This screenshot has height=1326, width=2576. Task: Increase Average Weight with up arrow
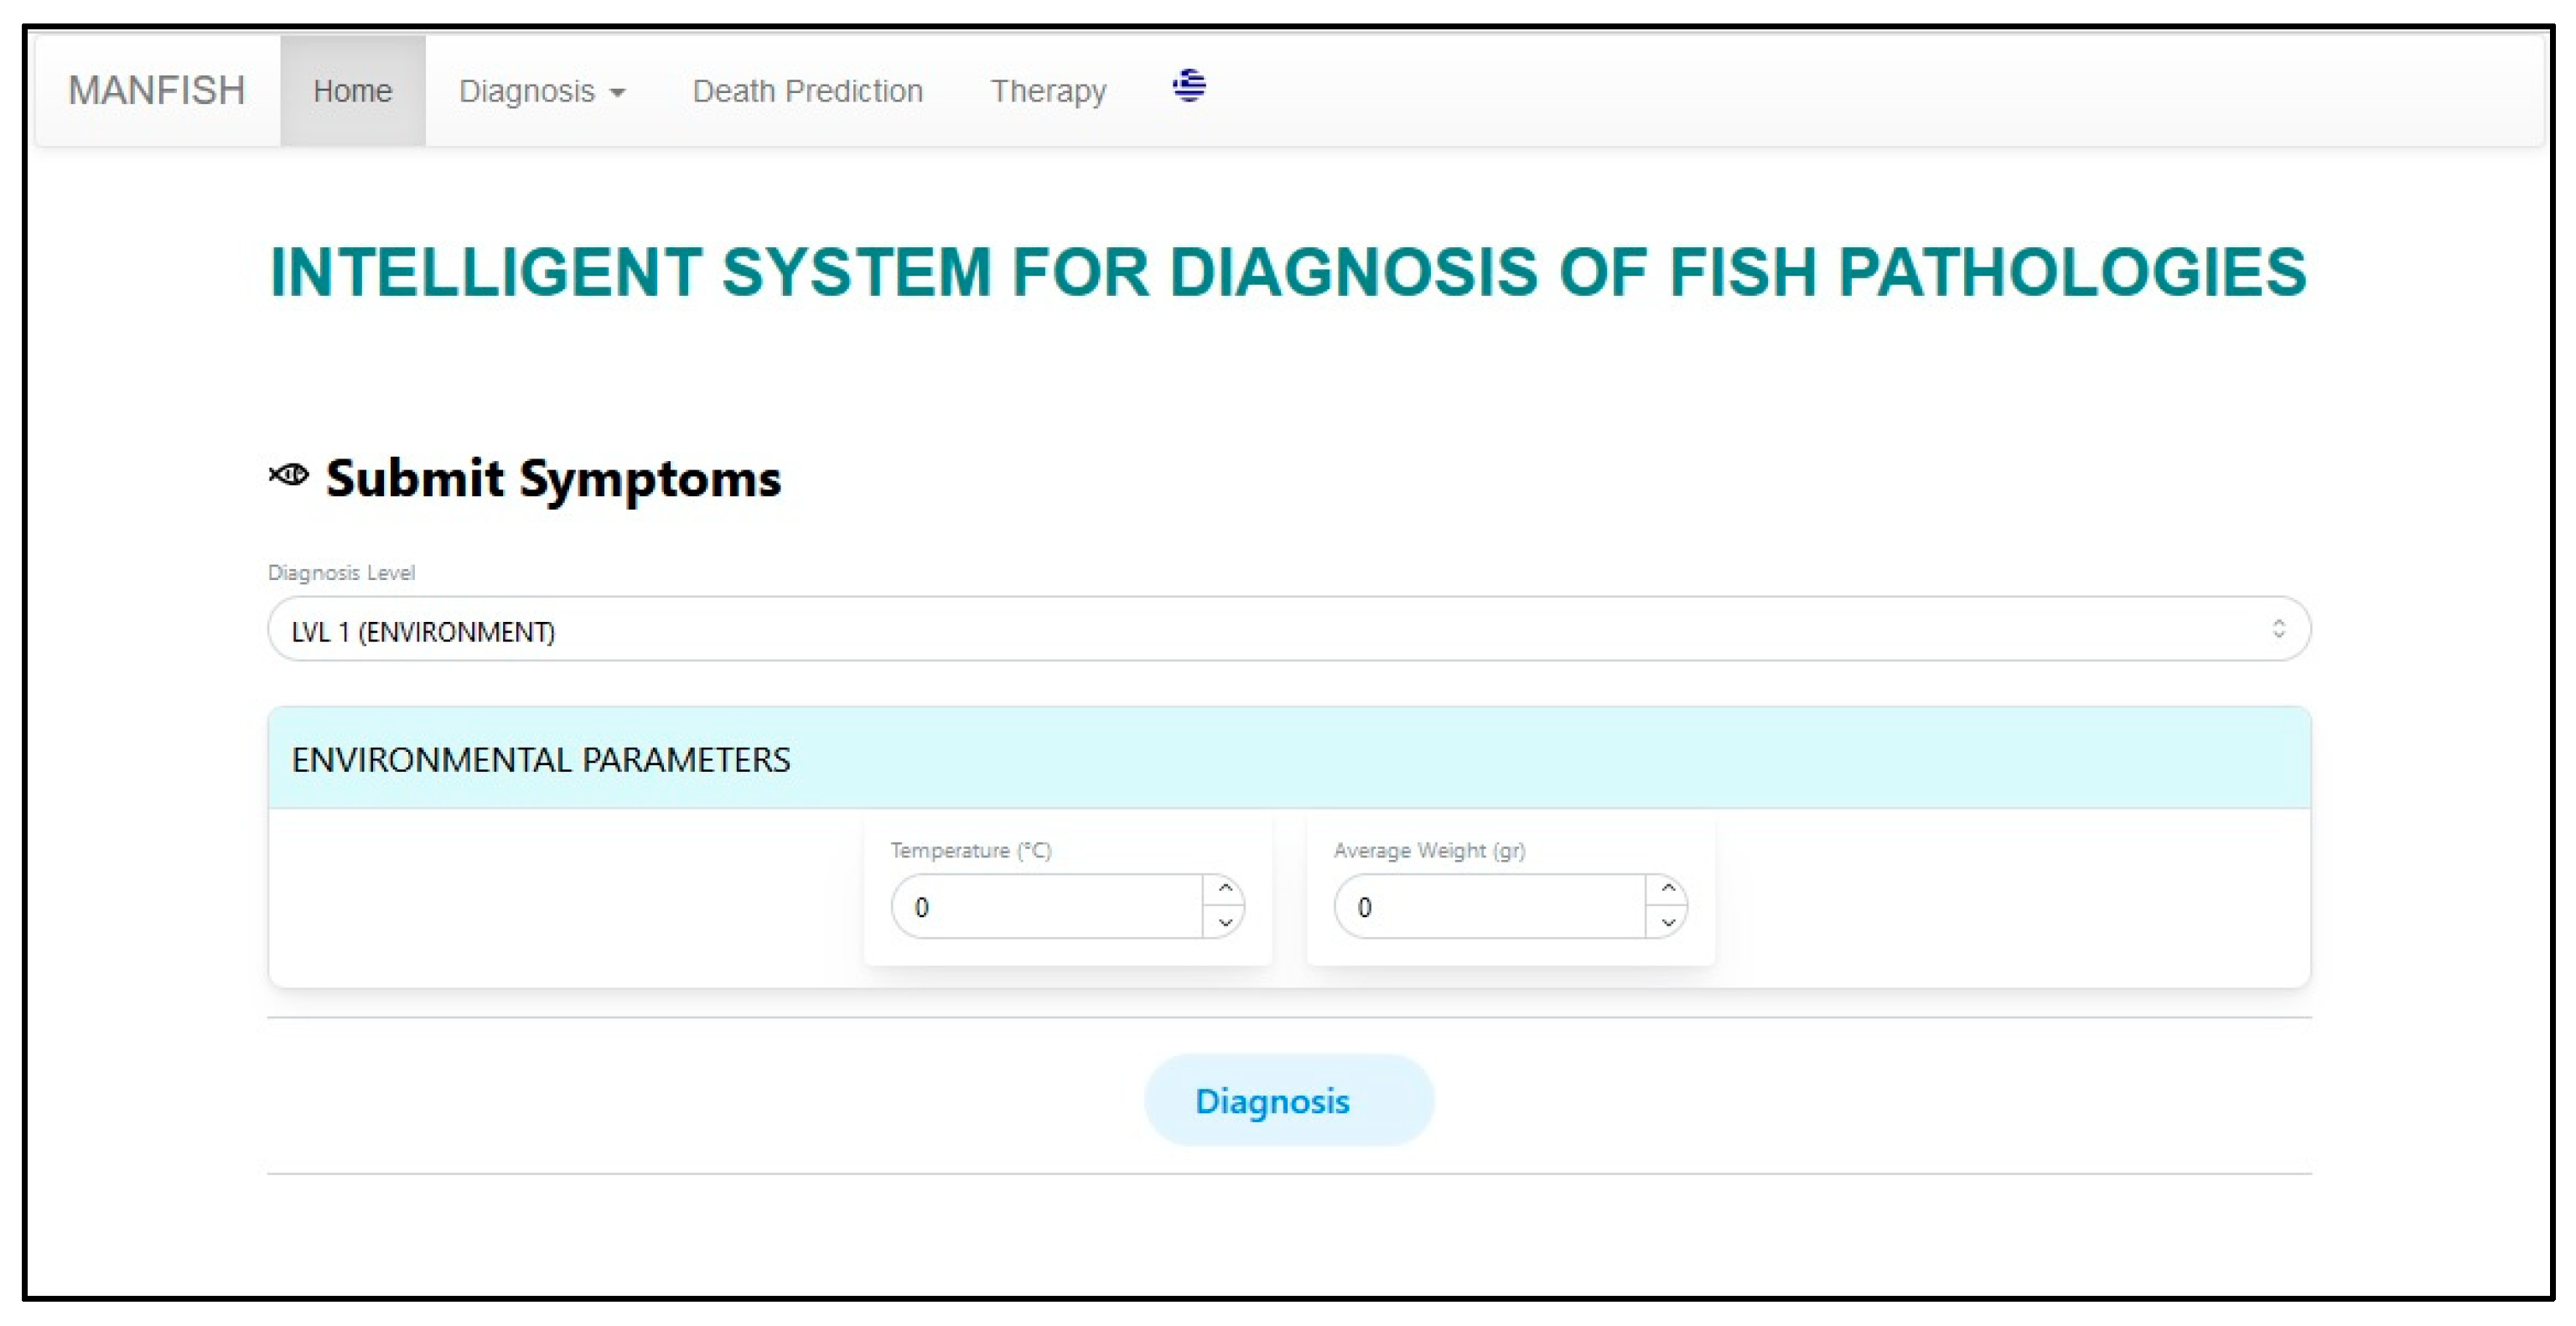[1667, 888]
